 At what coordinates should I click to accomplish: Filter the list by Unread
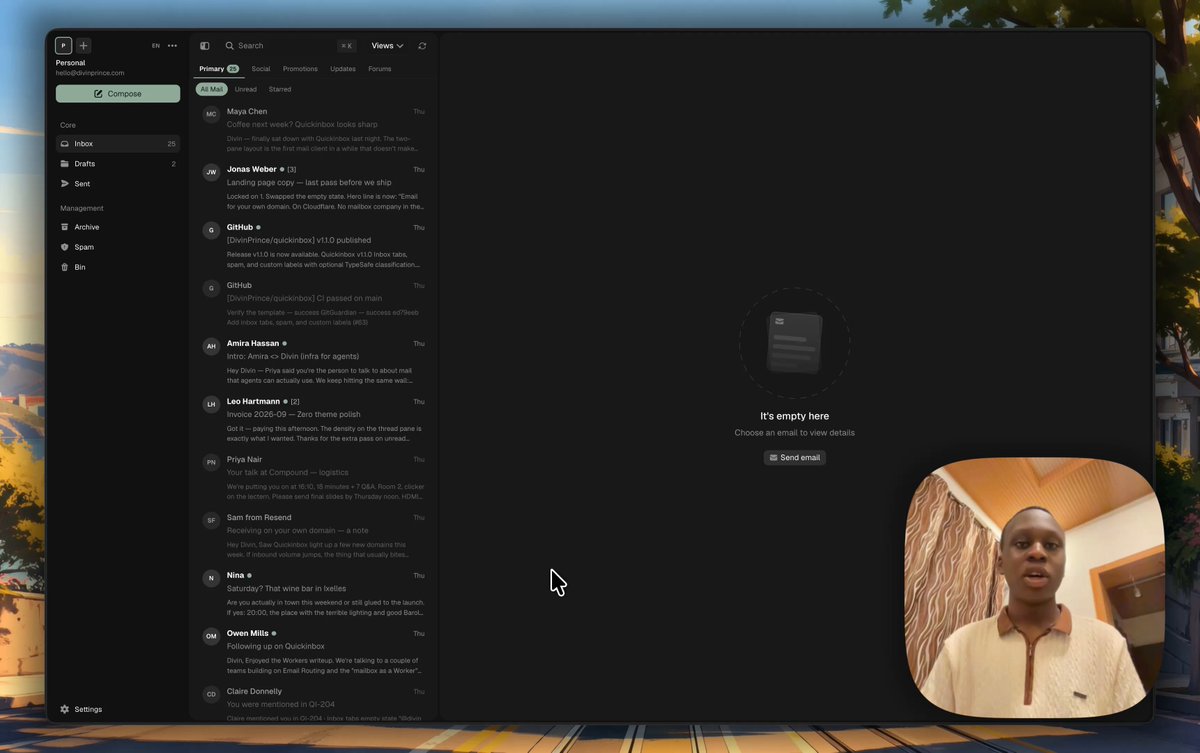pos(246,89)
